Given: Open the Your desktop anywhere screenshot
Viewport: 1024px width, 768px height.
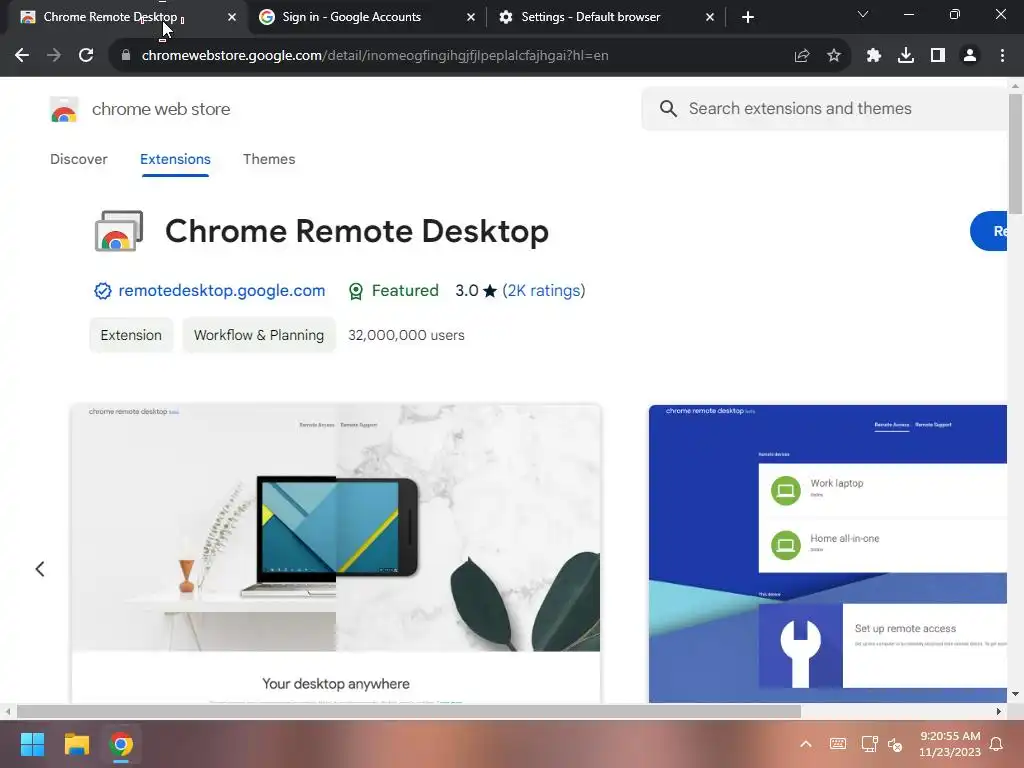Looking at the screenshot, I should 336,554.
